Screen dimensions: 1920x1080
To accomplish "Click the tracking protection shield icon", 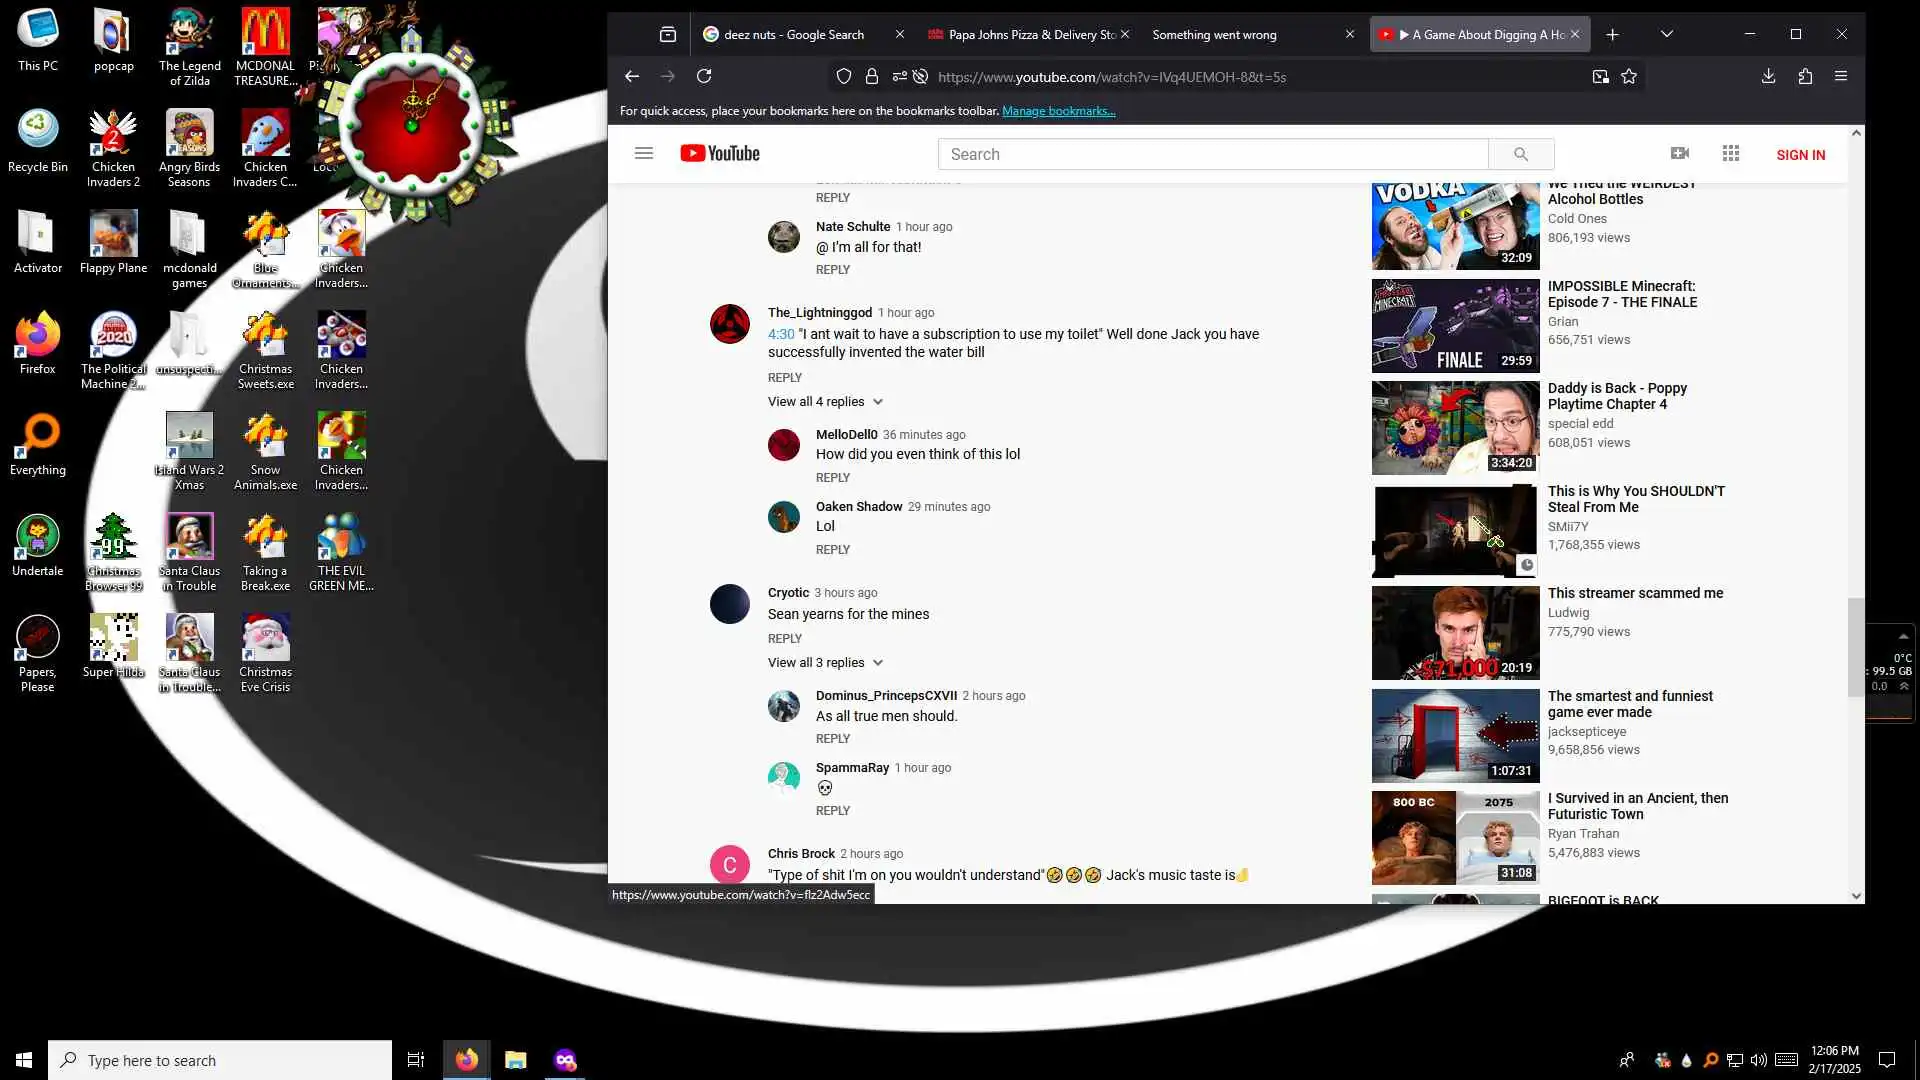I will pyautogui.click(x=844, y=77).
